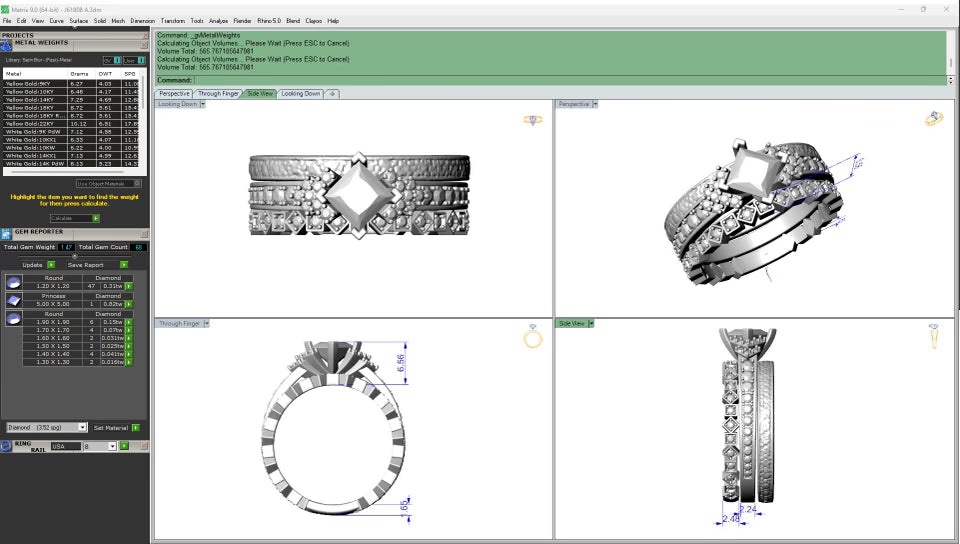The width and height of the screenshot is (960, 544).
Task: Open the Dimension menu
Action: tap(142, 20)
